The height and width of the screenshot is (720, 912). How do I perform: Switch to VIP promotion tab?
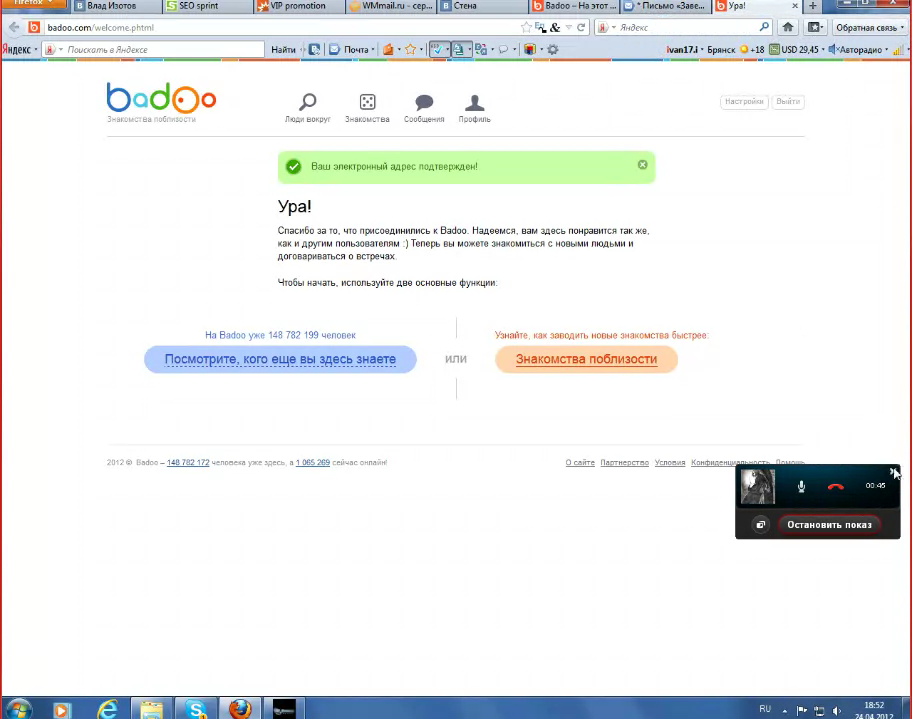pyautogui.click(x=298, y=6)
